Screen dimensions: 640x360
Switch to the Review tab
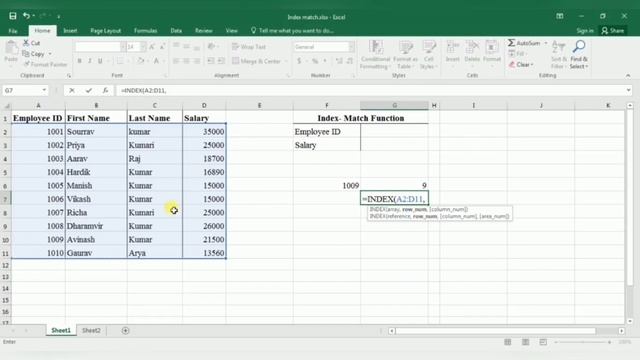[203, 31]
